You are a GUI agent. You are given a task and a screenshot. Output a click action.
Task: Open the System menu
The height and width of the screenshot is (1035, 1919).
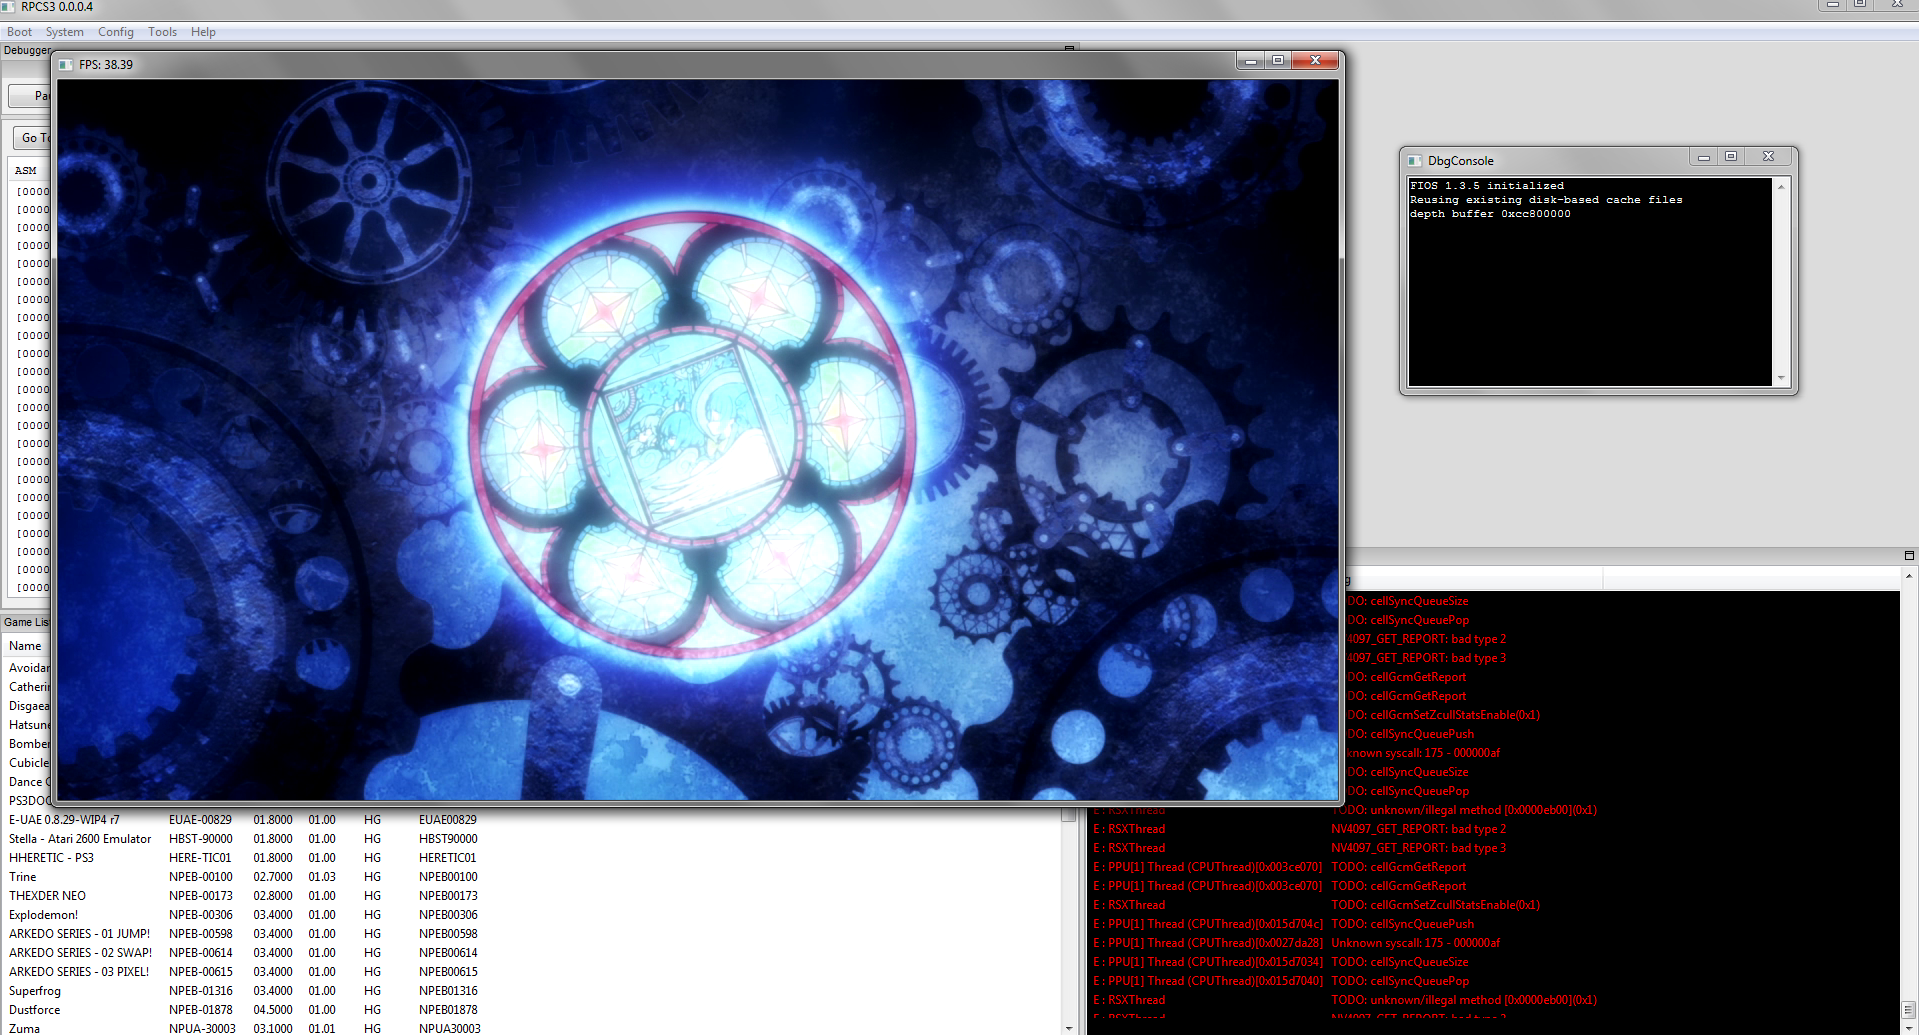point(64,32)
